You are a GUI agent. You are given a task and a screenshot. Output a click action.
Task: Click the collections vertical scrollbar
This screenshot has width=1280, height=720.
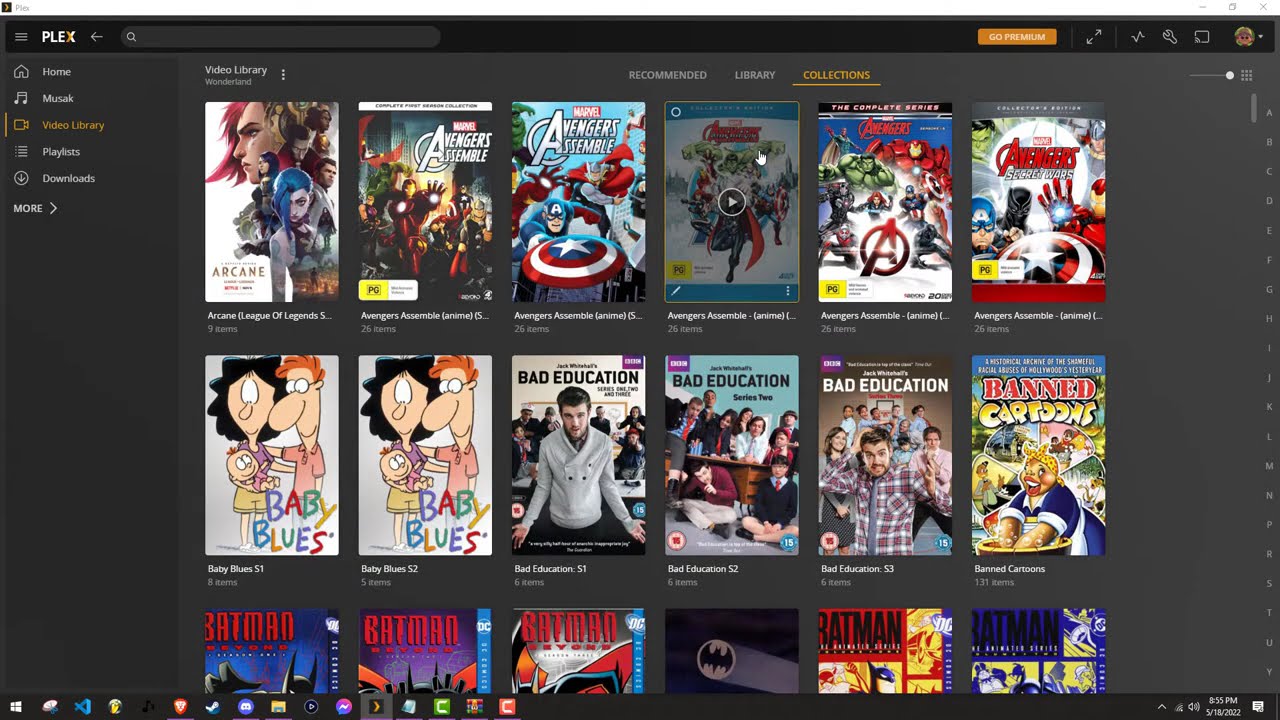(x=1254, y=108)
